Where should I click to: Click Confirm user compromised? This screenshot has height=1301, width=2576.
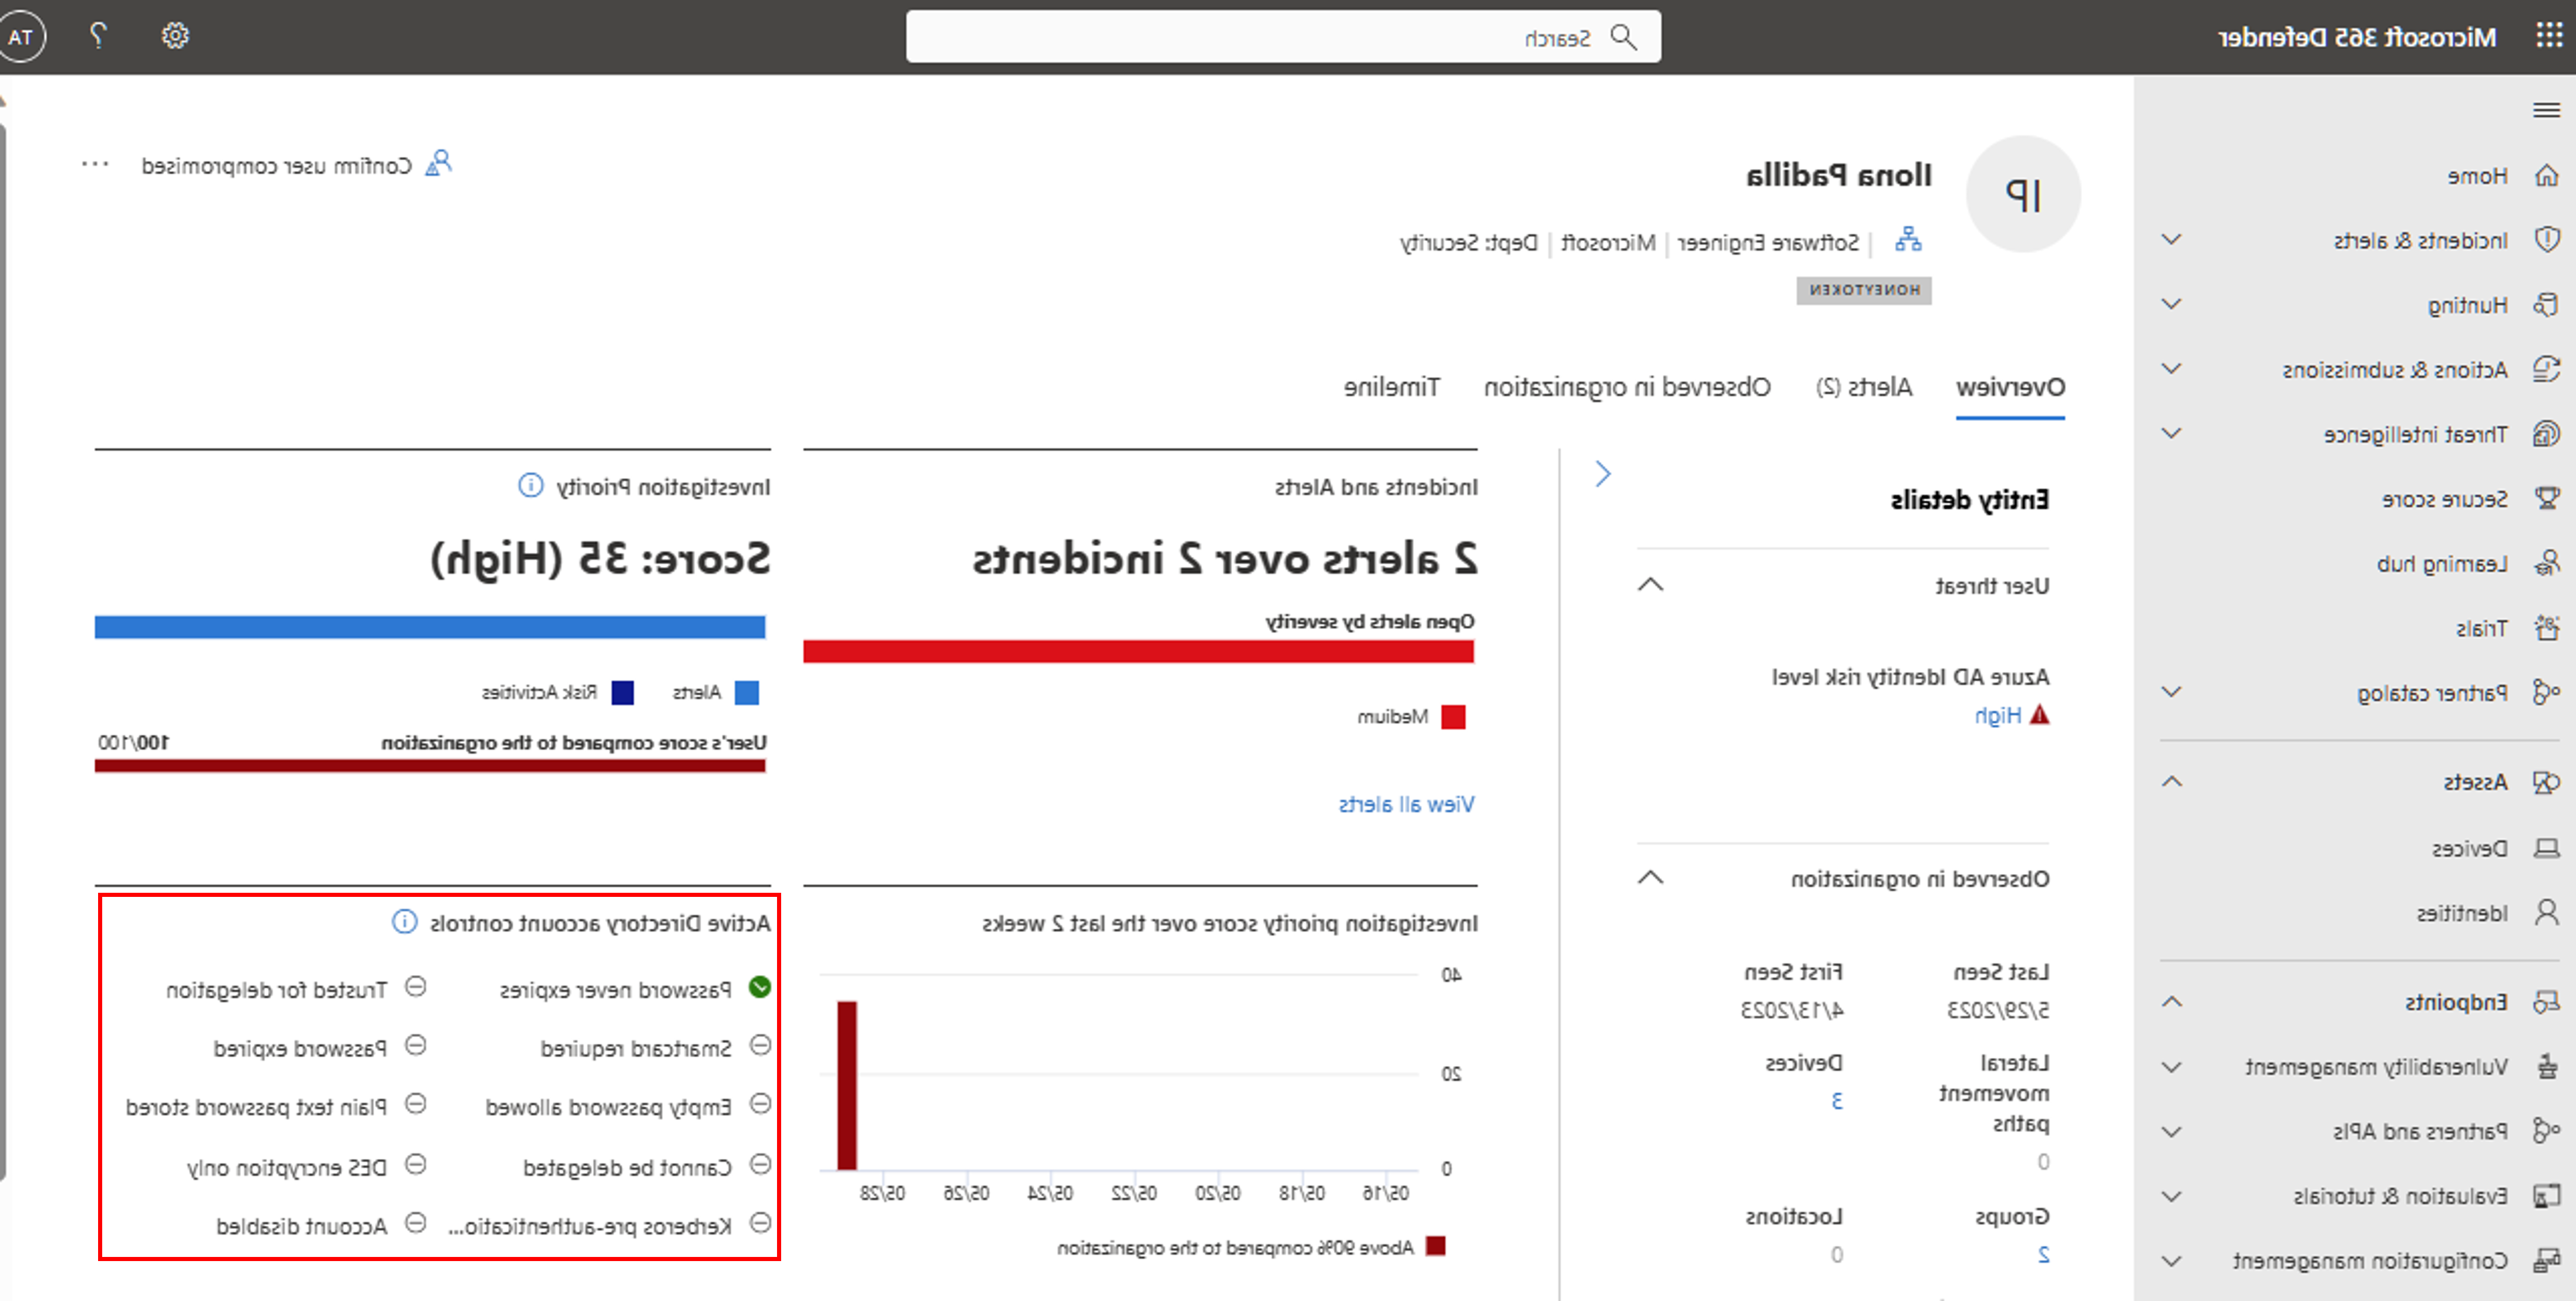pyautogui.click(x=296, y=165)
